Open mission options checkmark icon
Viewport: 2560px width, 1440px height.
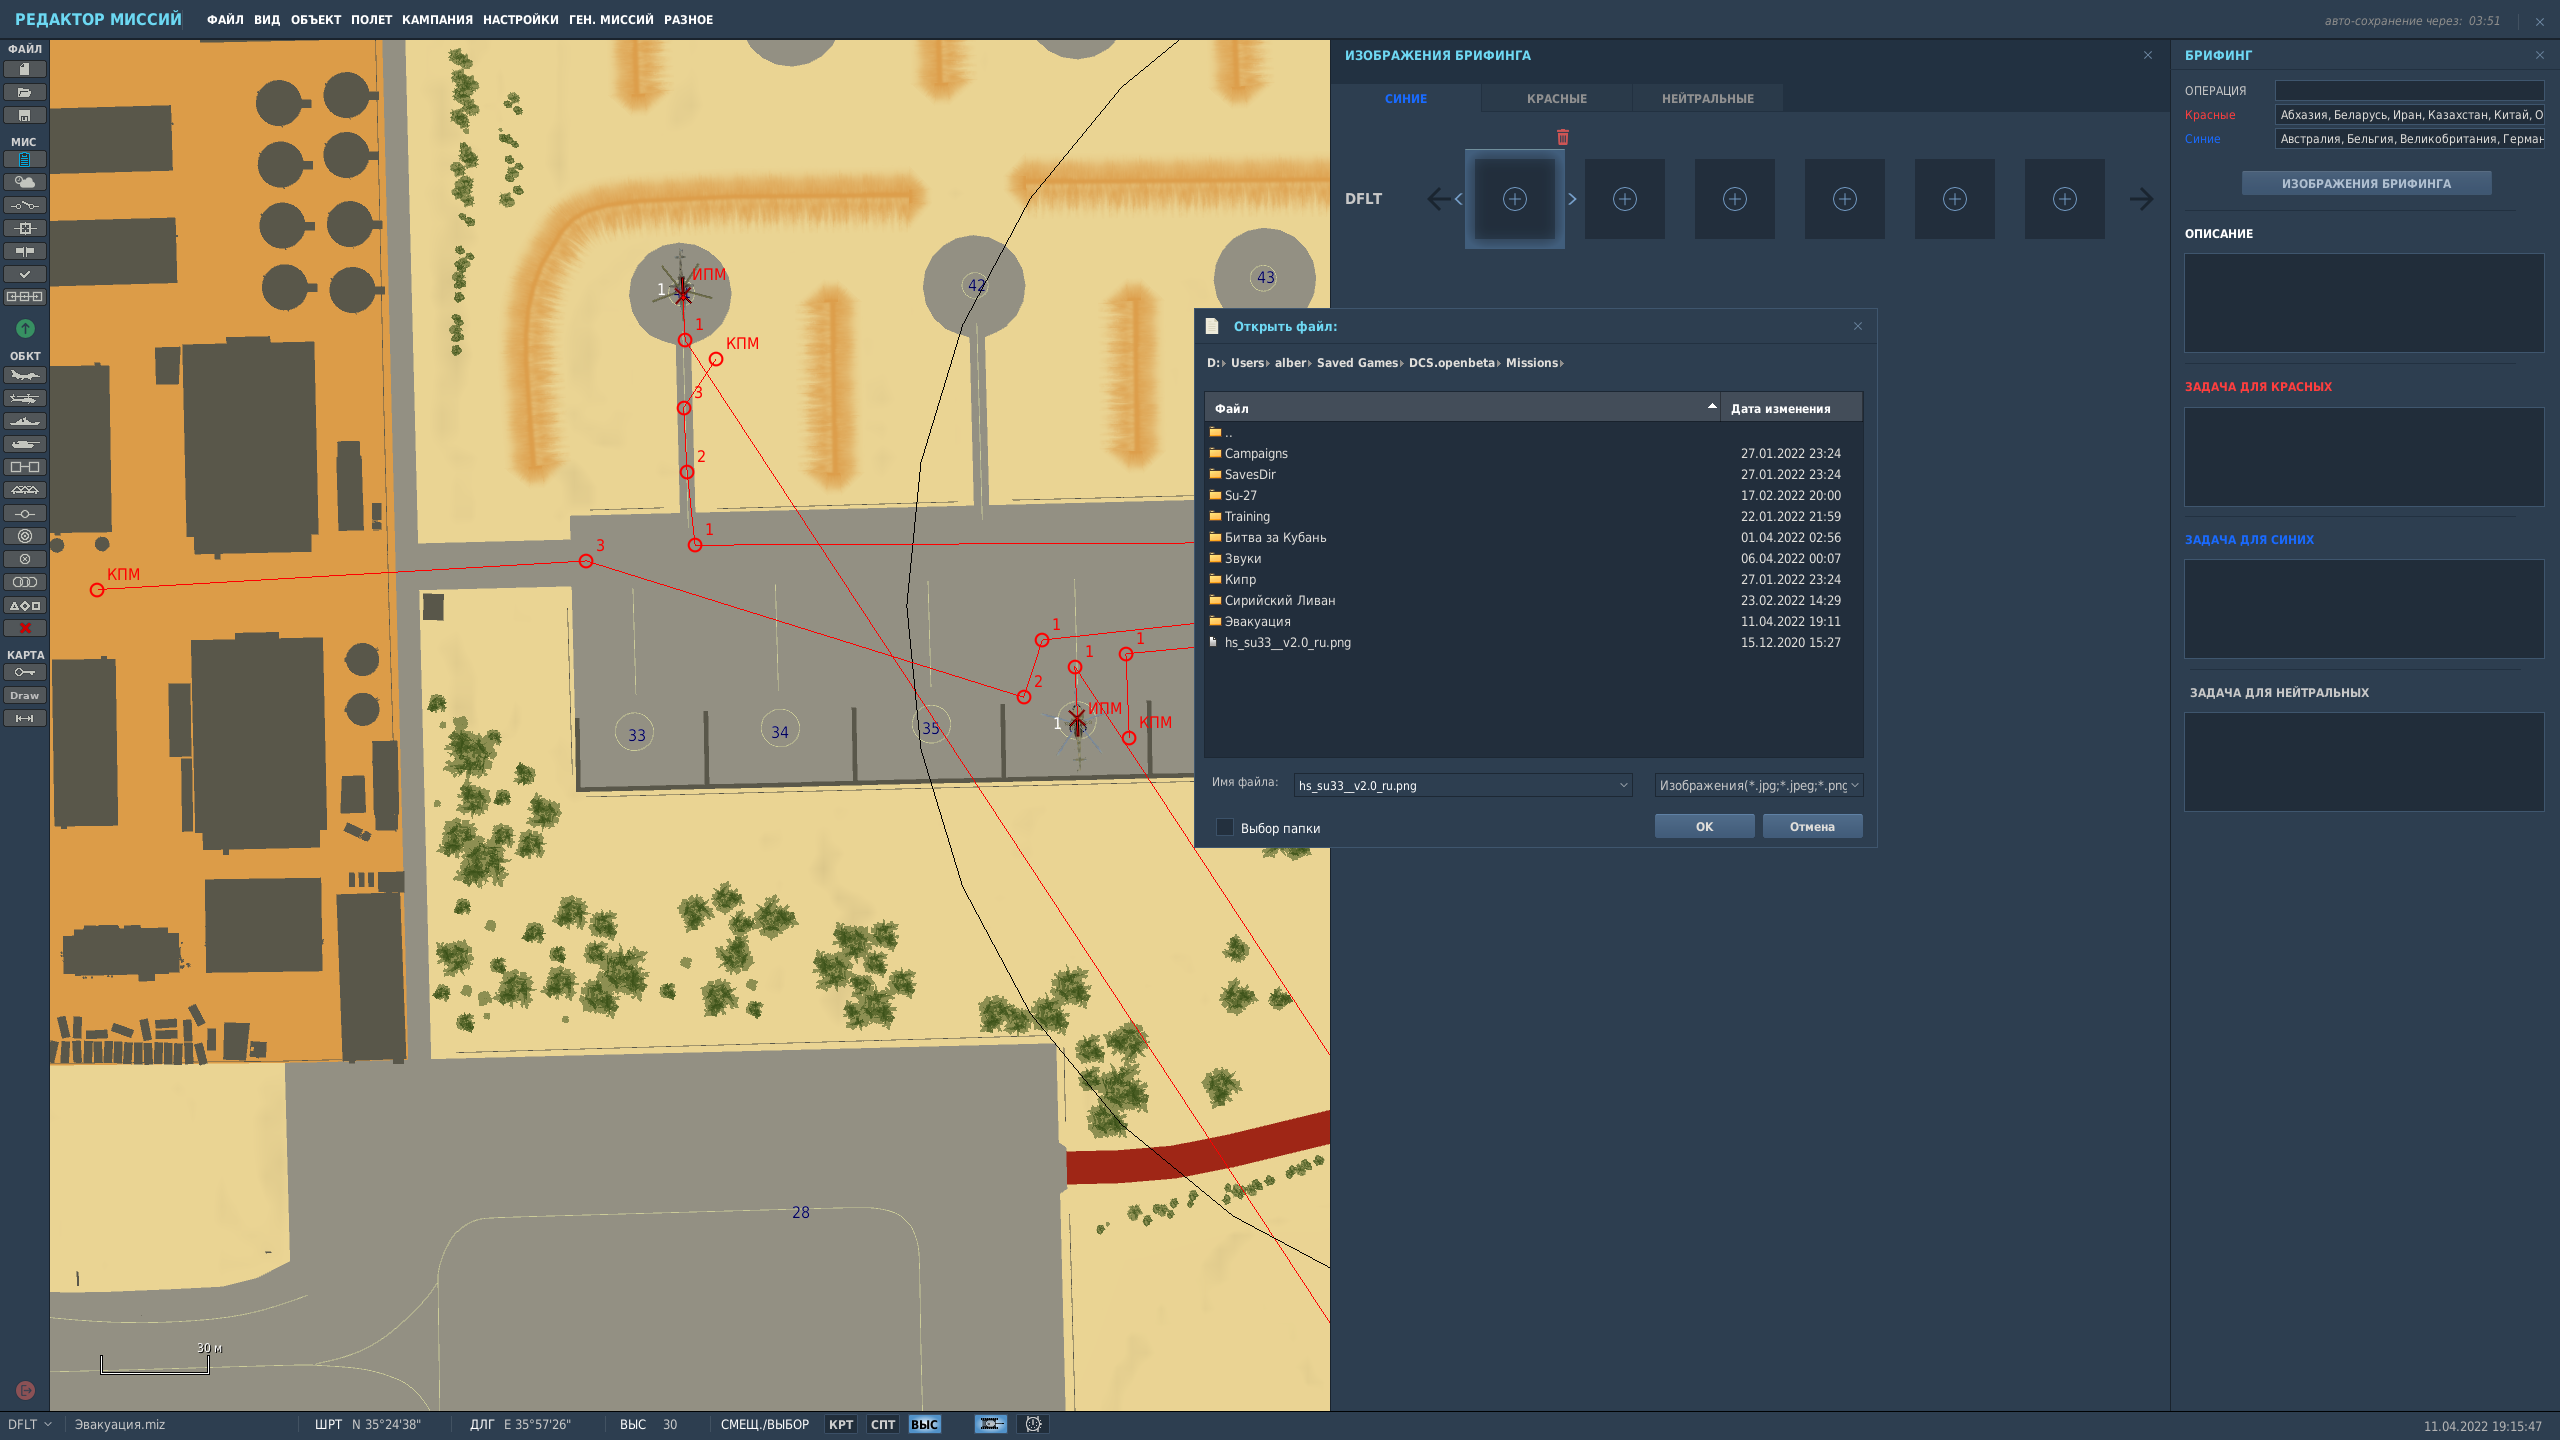point(25,274)
